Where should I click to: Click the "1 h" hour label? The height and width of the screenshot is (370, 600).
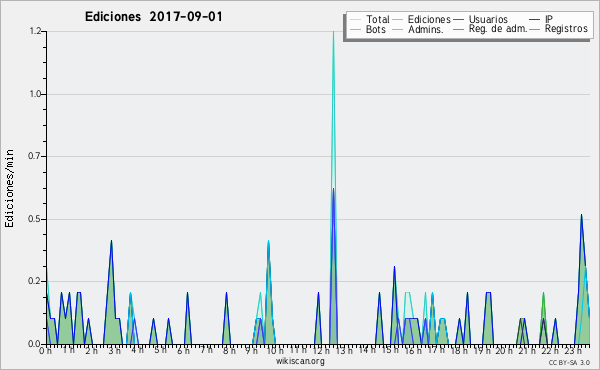(x=69, y=350)
